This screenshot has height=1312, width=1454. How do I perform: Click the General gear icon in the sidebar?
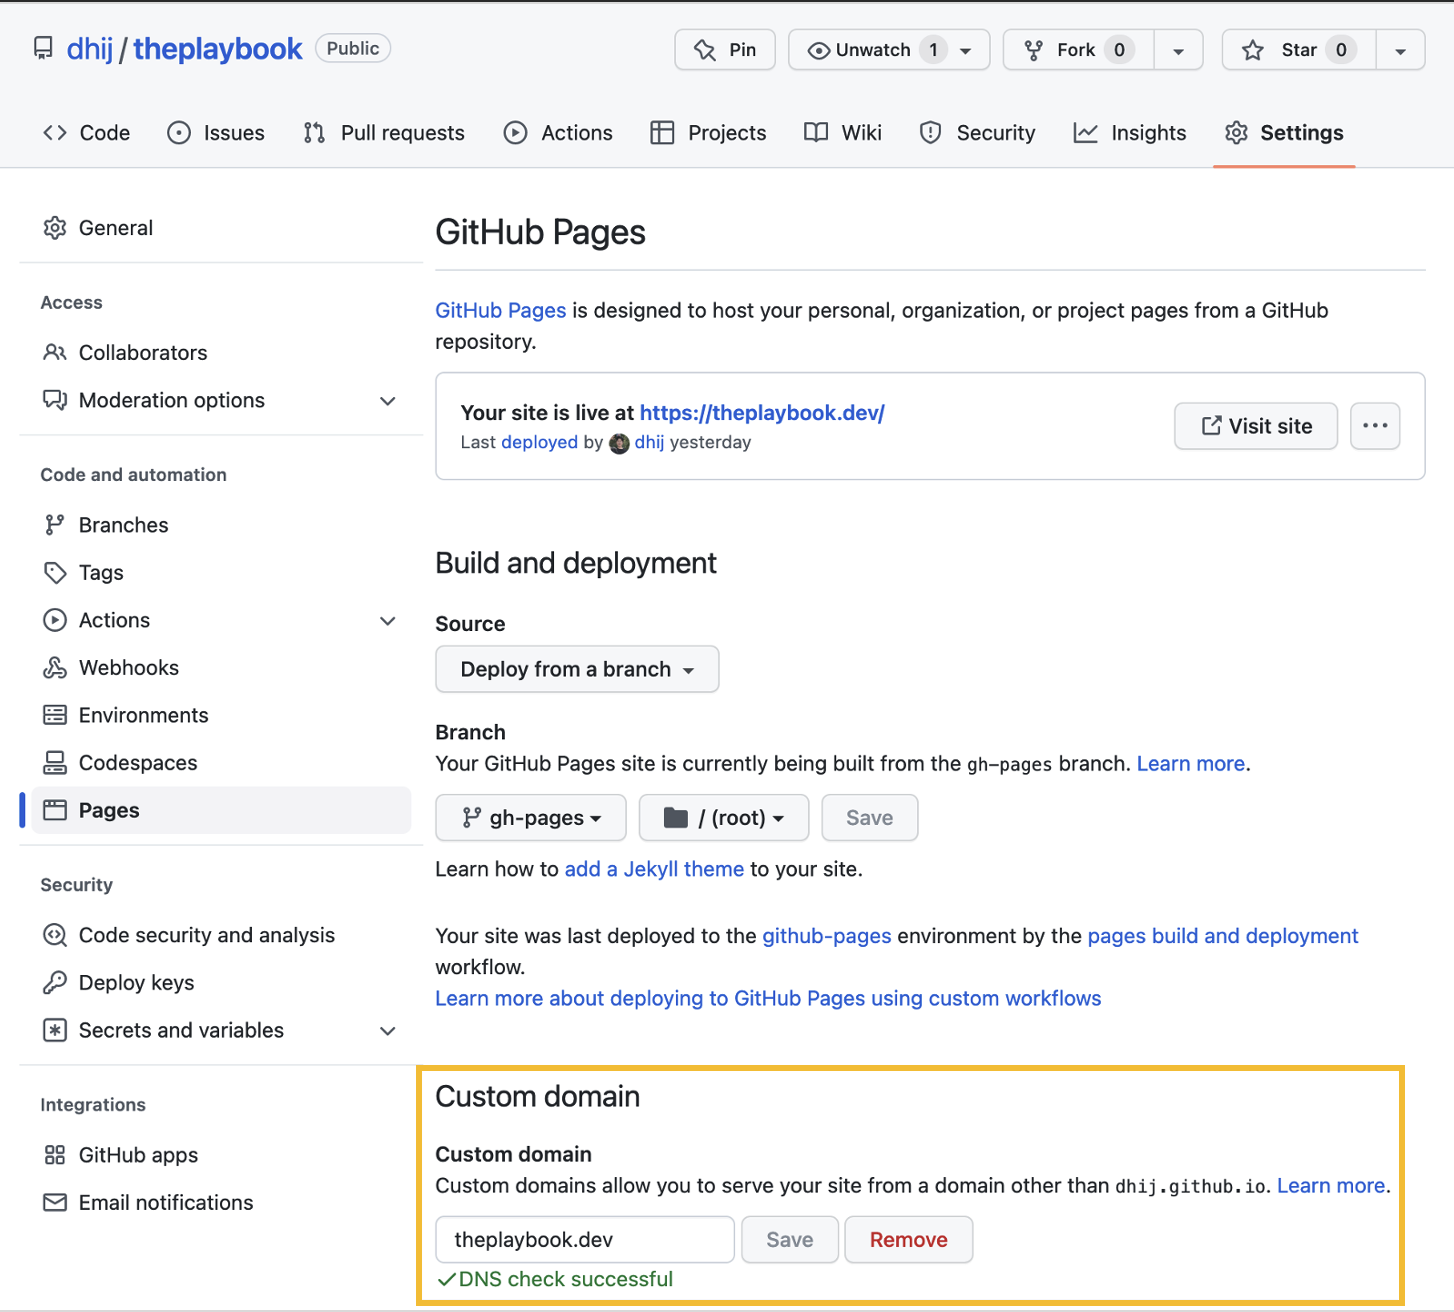click(x=55, y=228)
